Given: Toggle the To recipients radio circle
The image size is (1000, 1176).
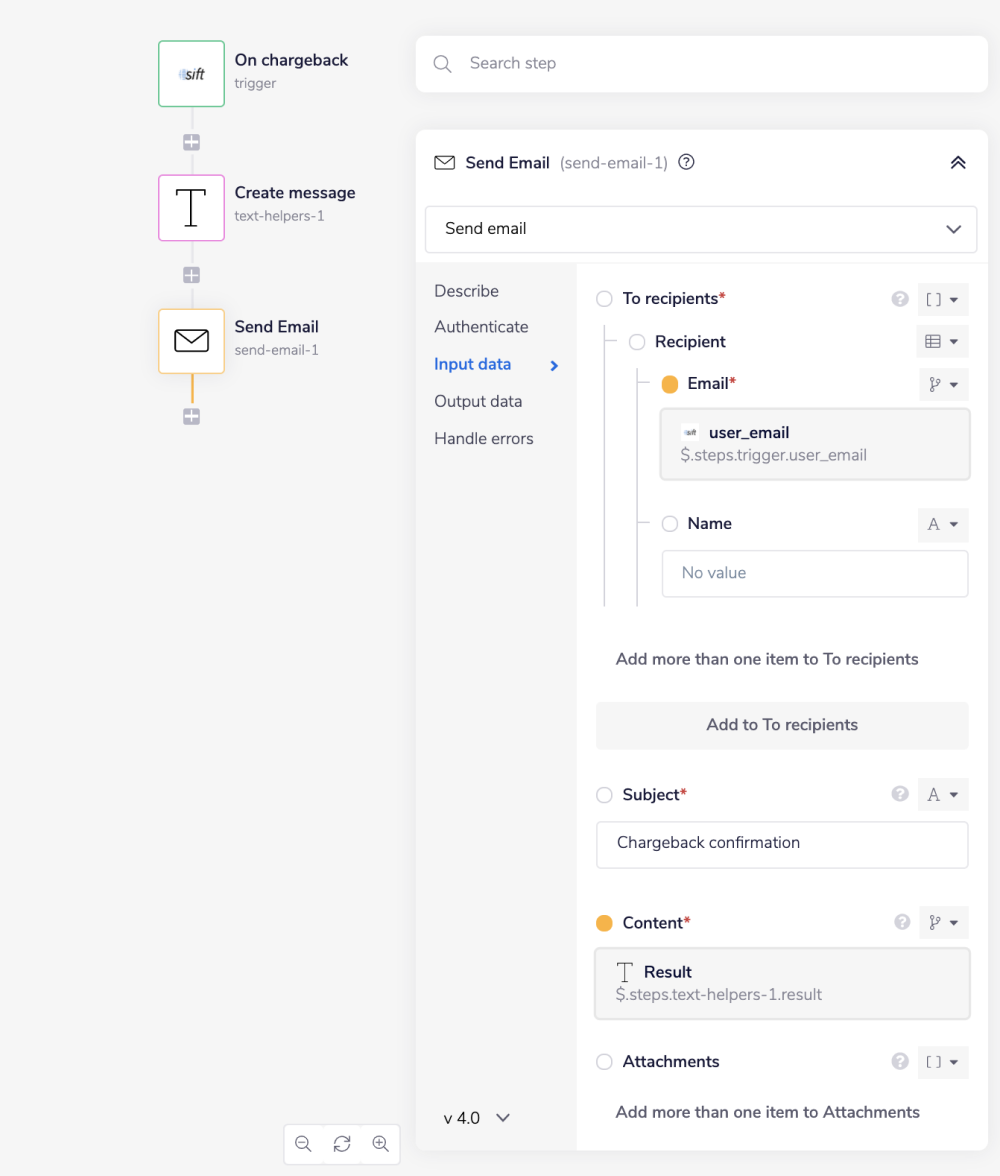Looking at the screenshot, I should [x=604, y=299].
